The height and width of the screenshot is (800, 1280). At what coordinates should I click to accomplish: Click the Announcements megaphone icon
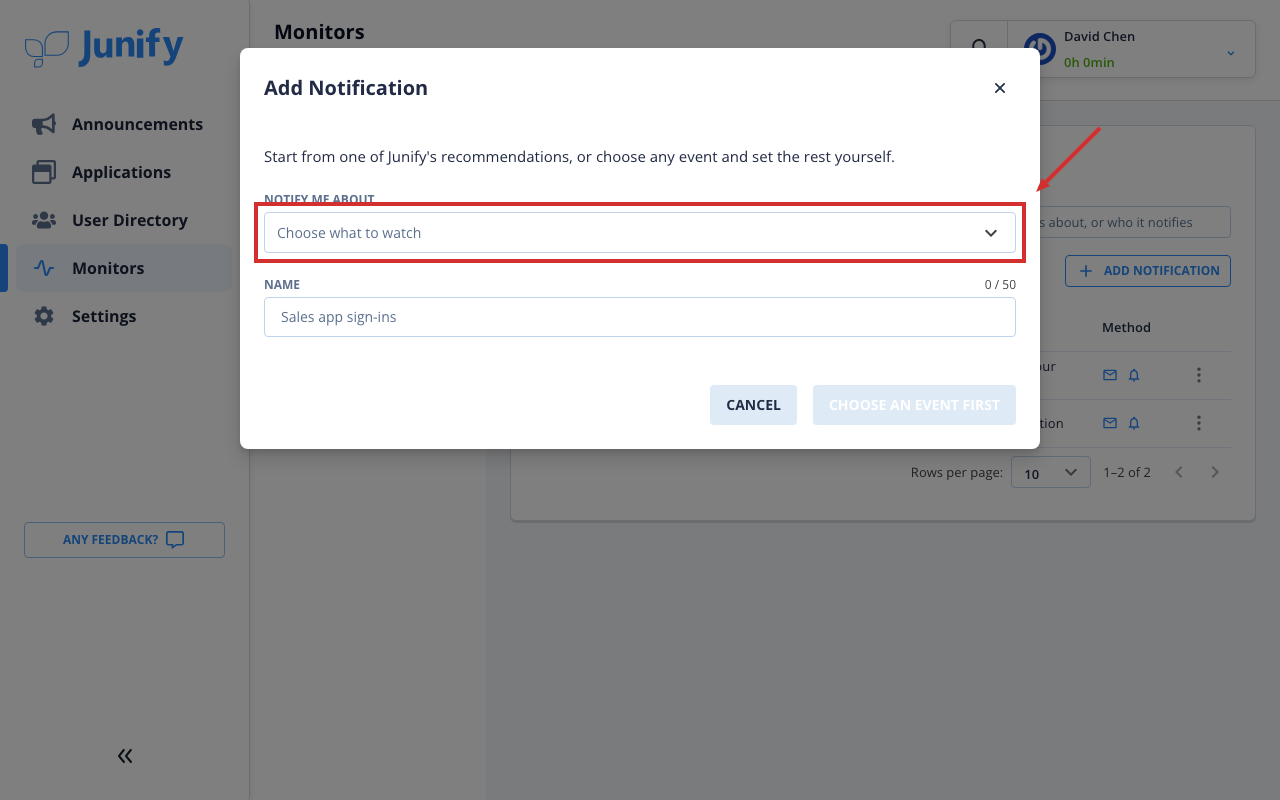click(x=44, y=124)
